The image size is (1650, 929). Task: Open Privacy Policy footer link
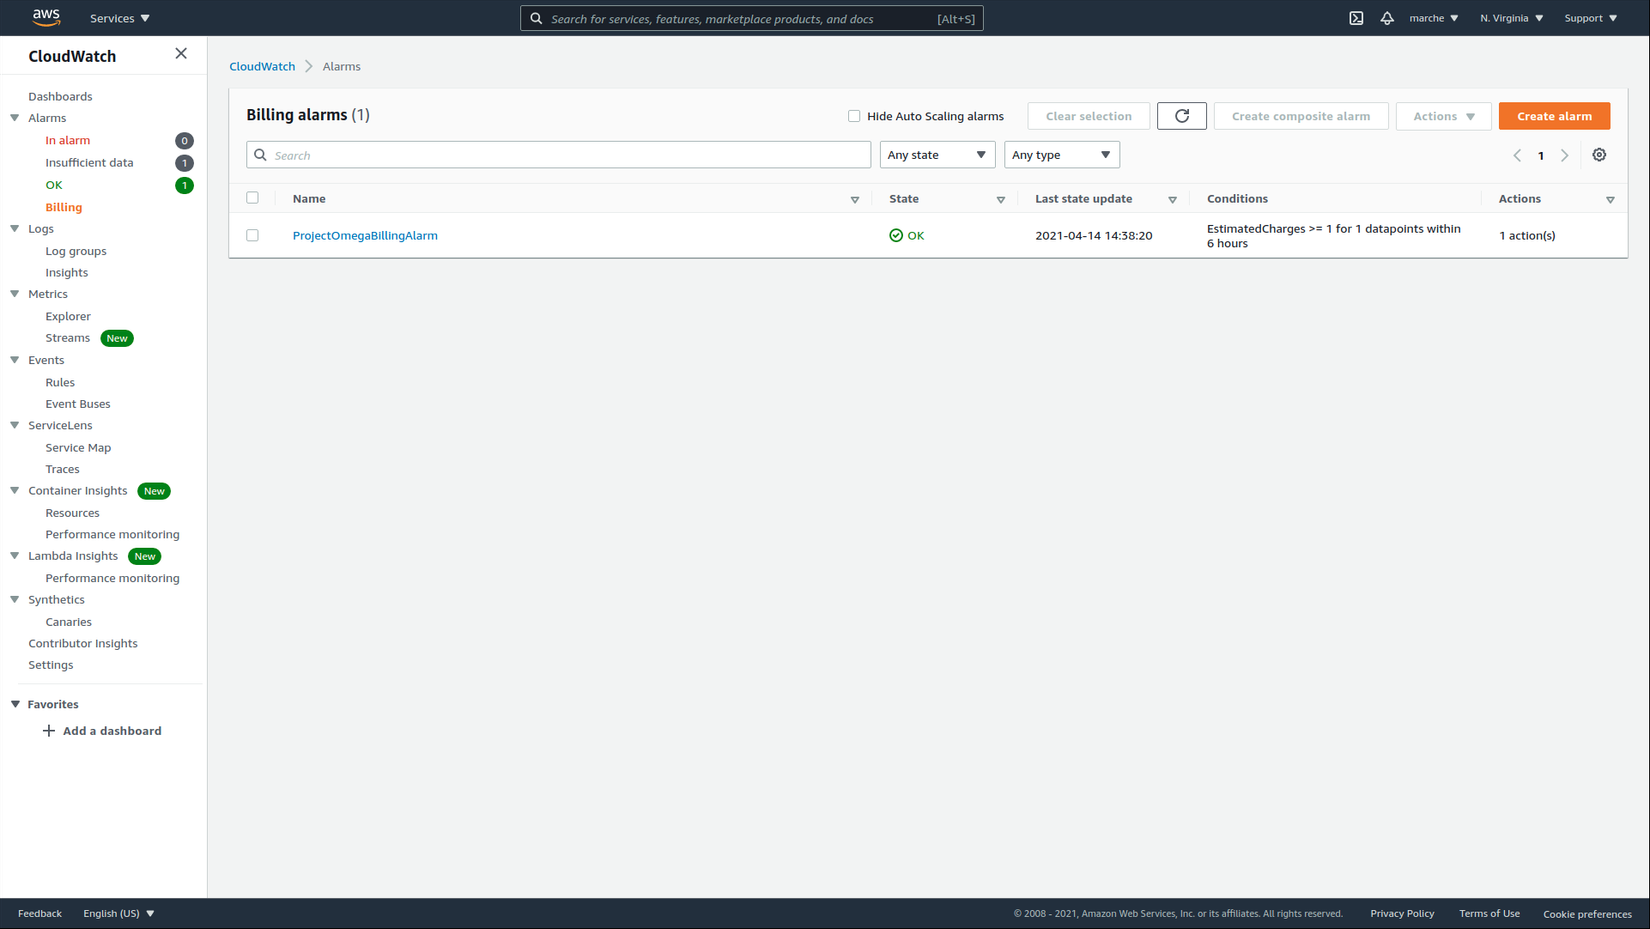pos(1402,913)
